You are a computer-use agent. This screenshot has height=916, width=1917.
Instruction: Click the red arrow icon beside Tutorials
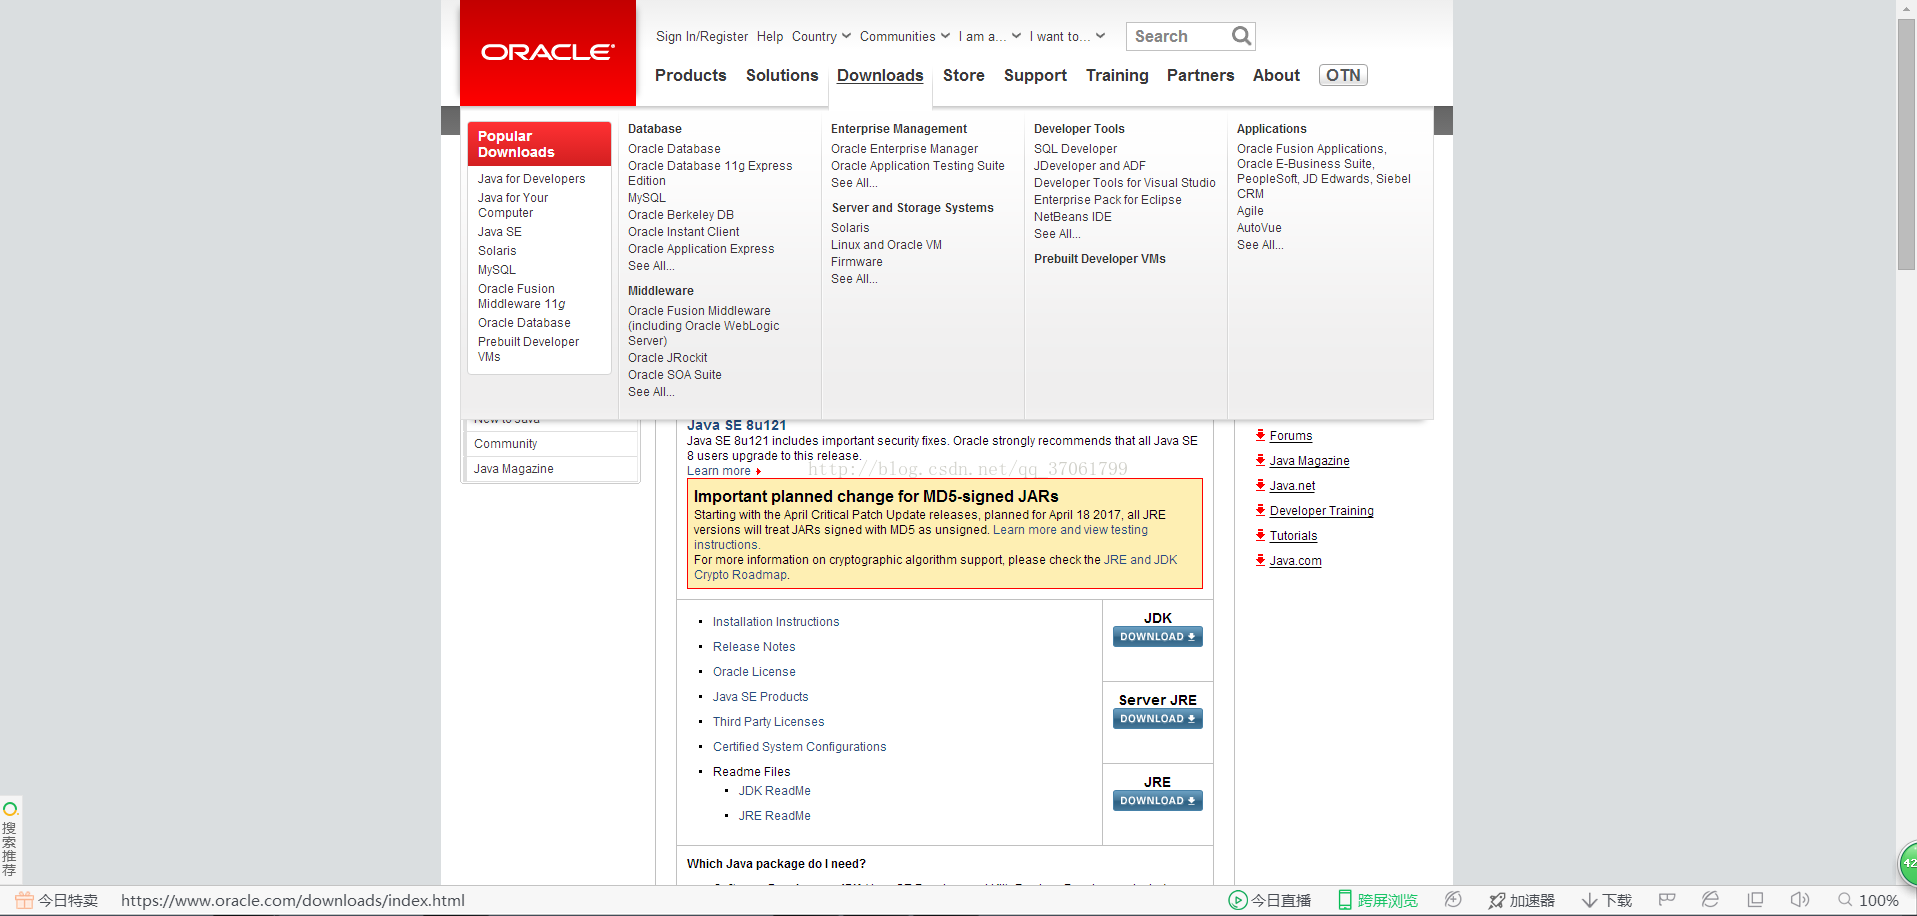(1260, 535)
